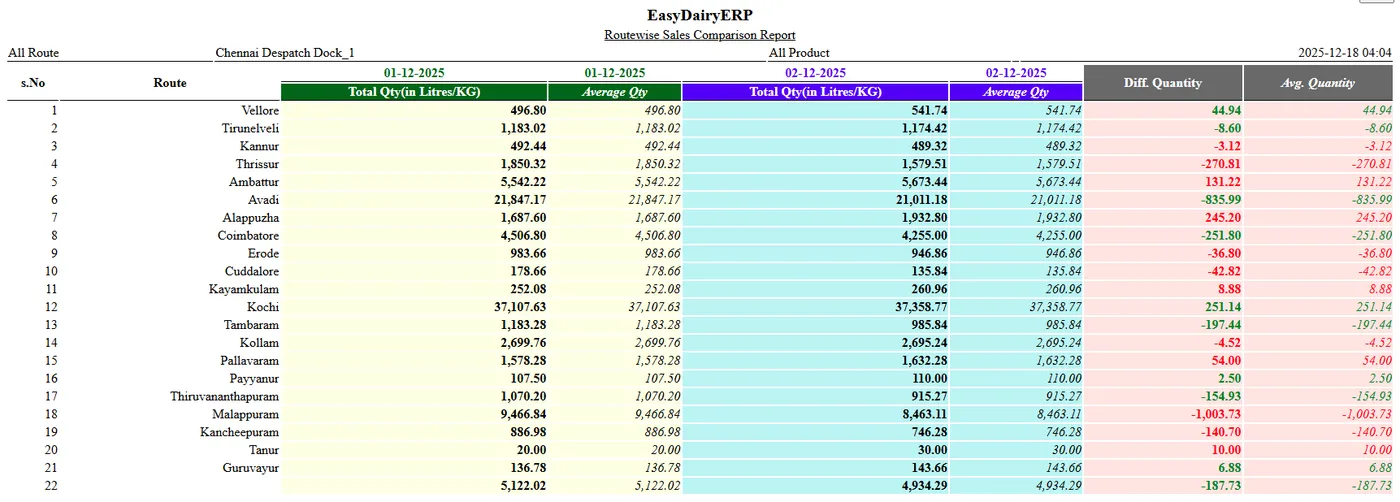The width and height of the screenshot is (1400, 502).
Task: Click the bold diff value -270.81
Action: [x=1221, y=164]
